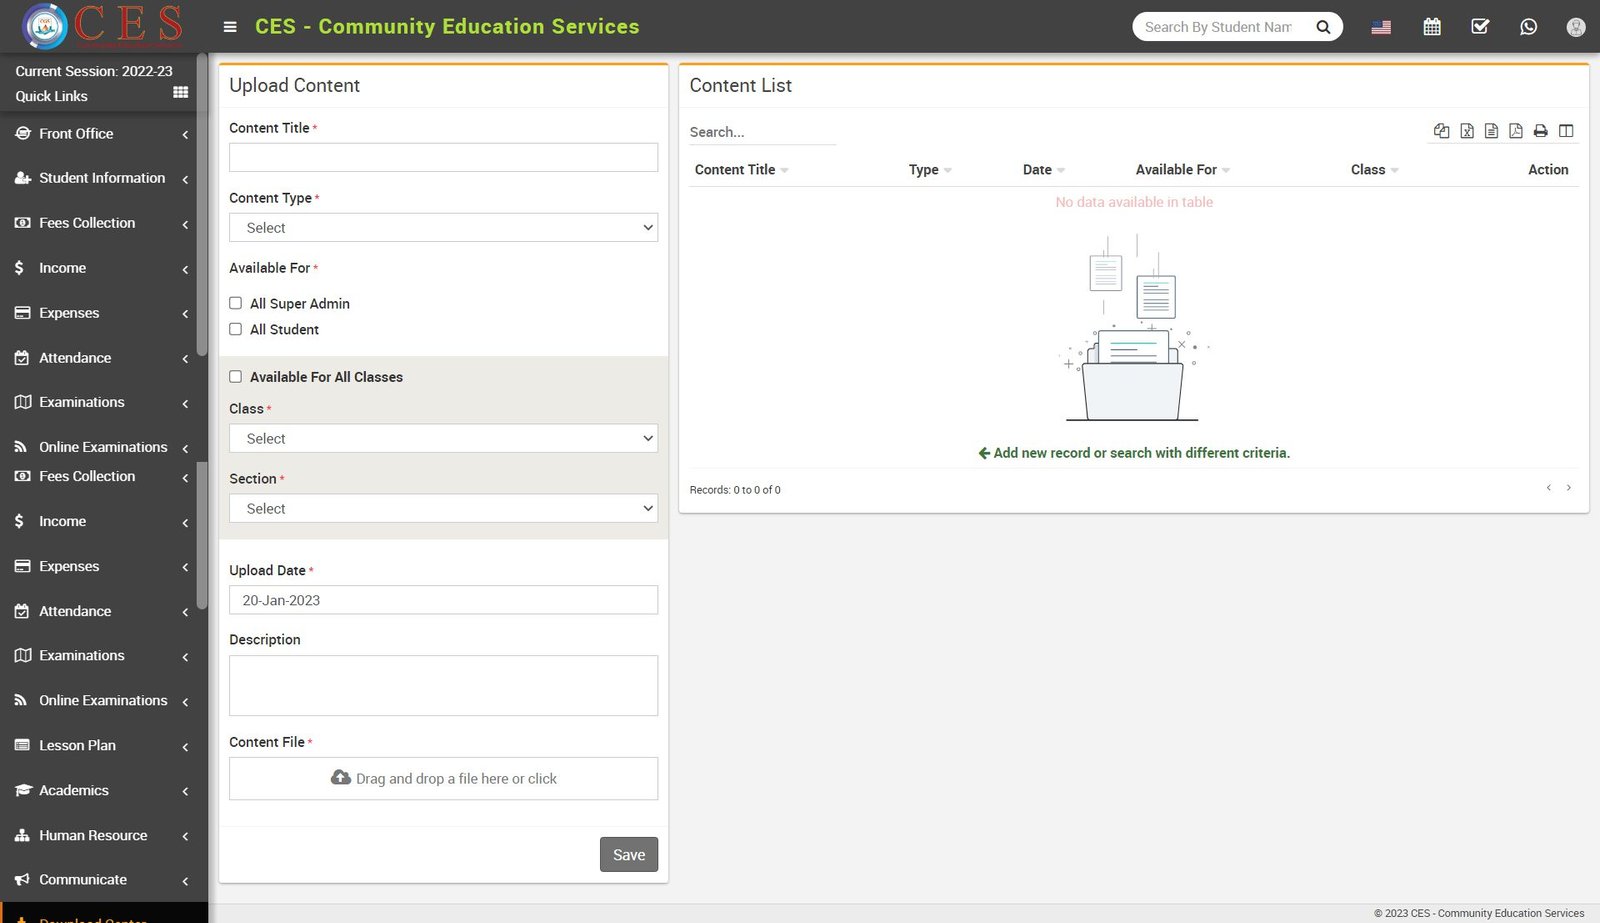Open the Class select dropdown

pos(443,439)
